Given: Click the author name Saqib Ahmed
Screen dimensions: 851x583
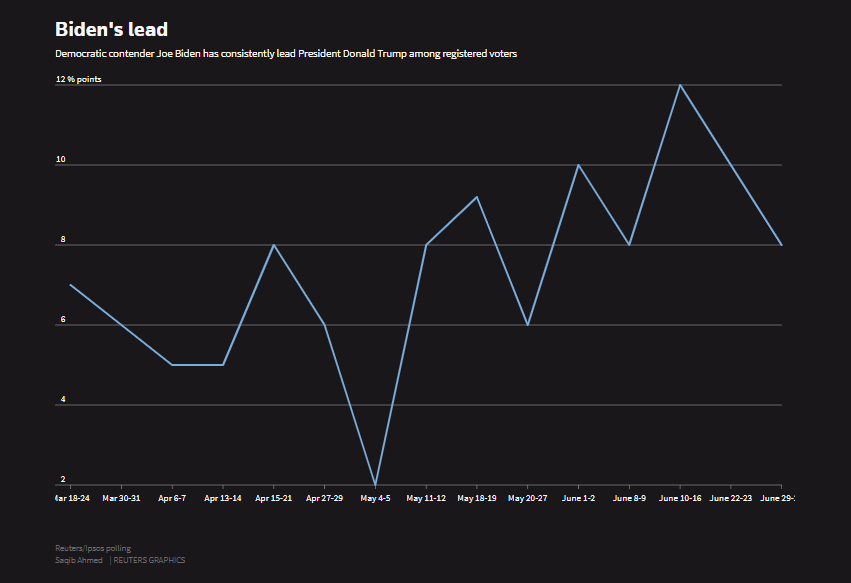Looking at the screenshot, I should click(79, 560).
